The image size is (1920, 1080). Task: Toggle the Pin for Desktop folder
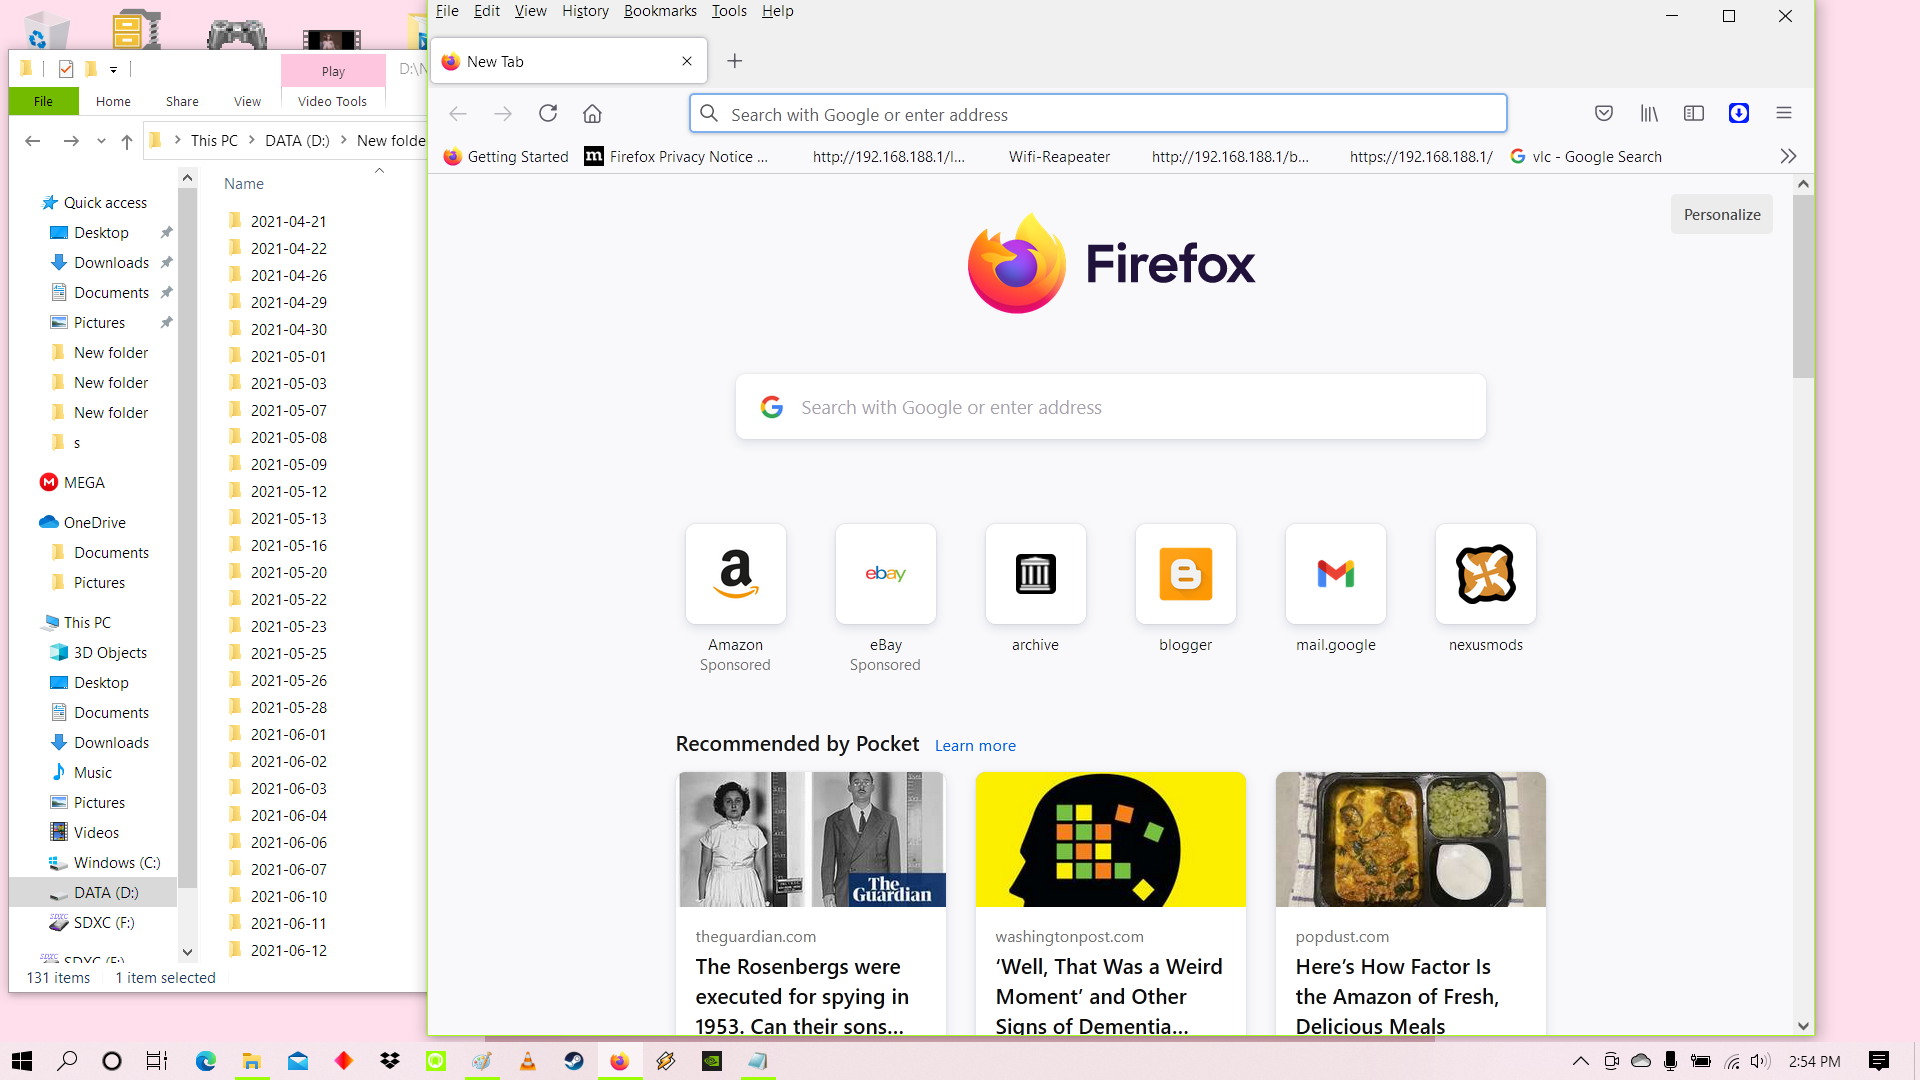click(165, 231)
